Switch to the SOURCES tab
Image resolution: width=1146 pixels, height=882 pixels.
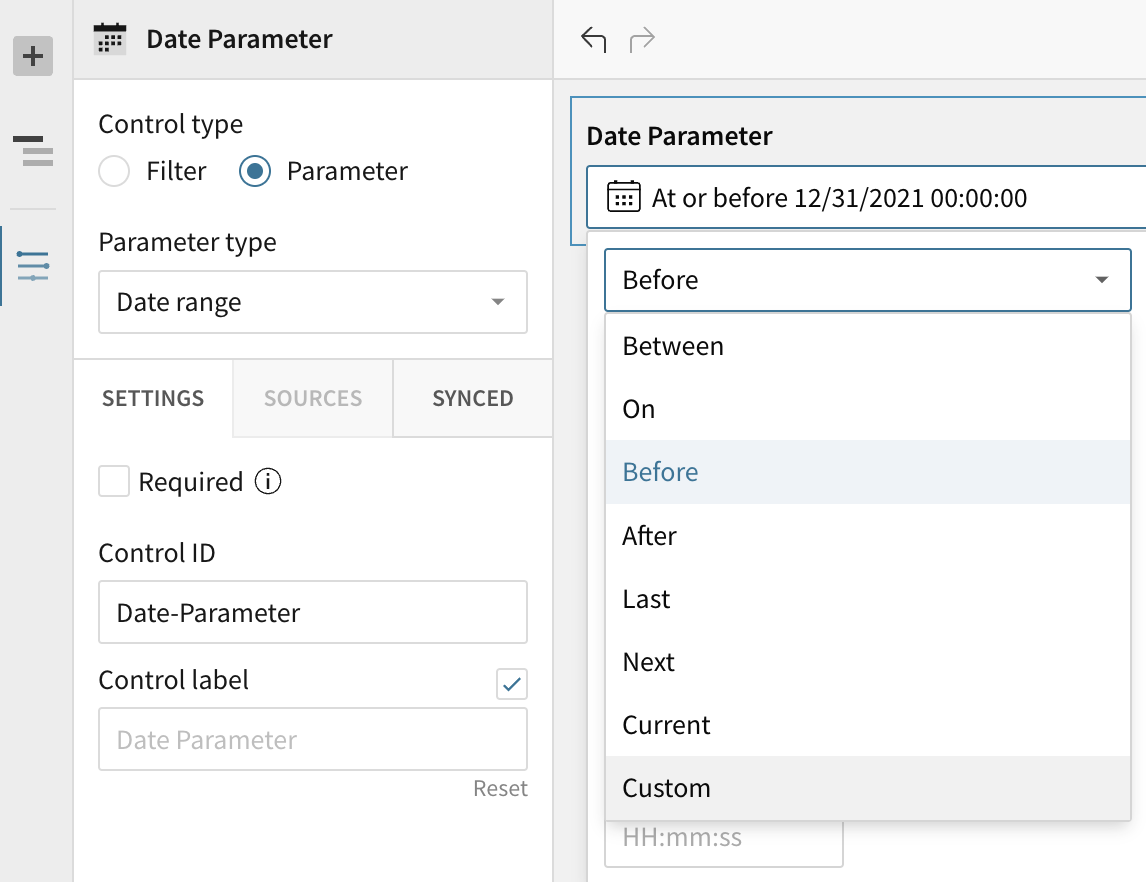(311, 398)
